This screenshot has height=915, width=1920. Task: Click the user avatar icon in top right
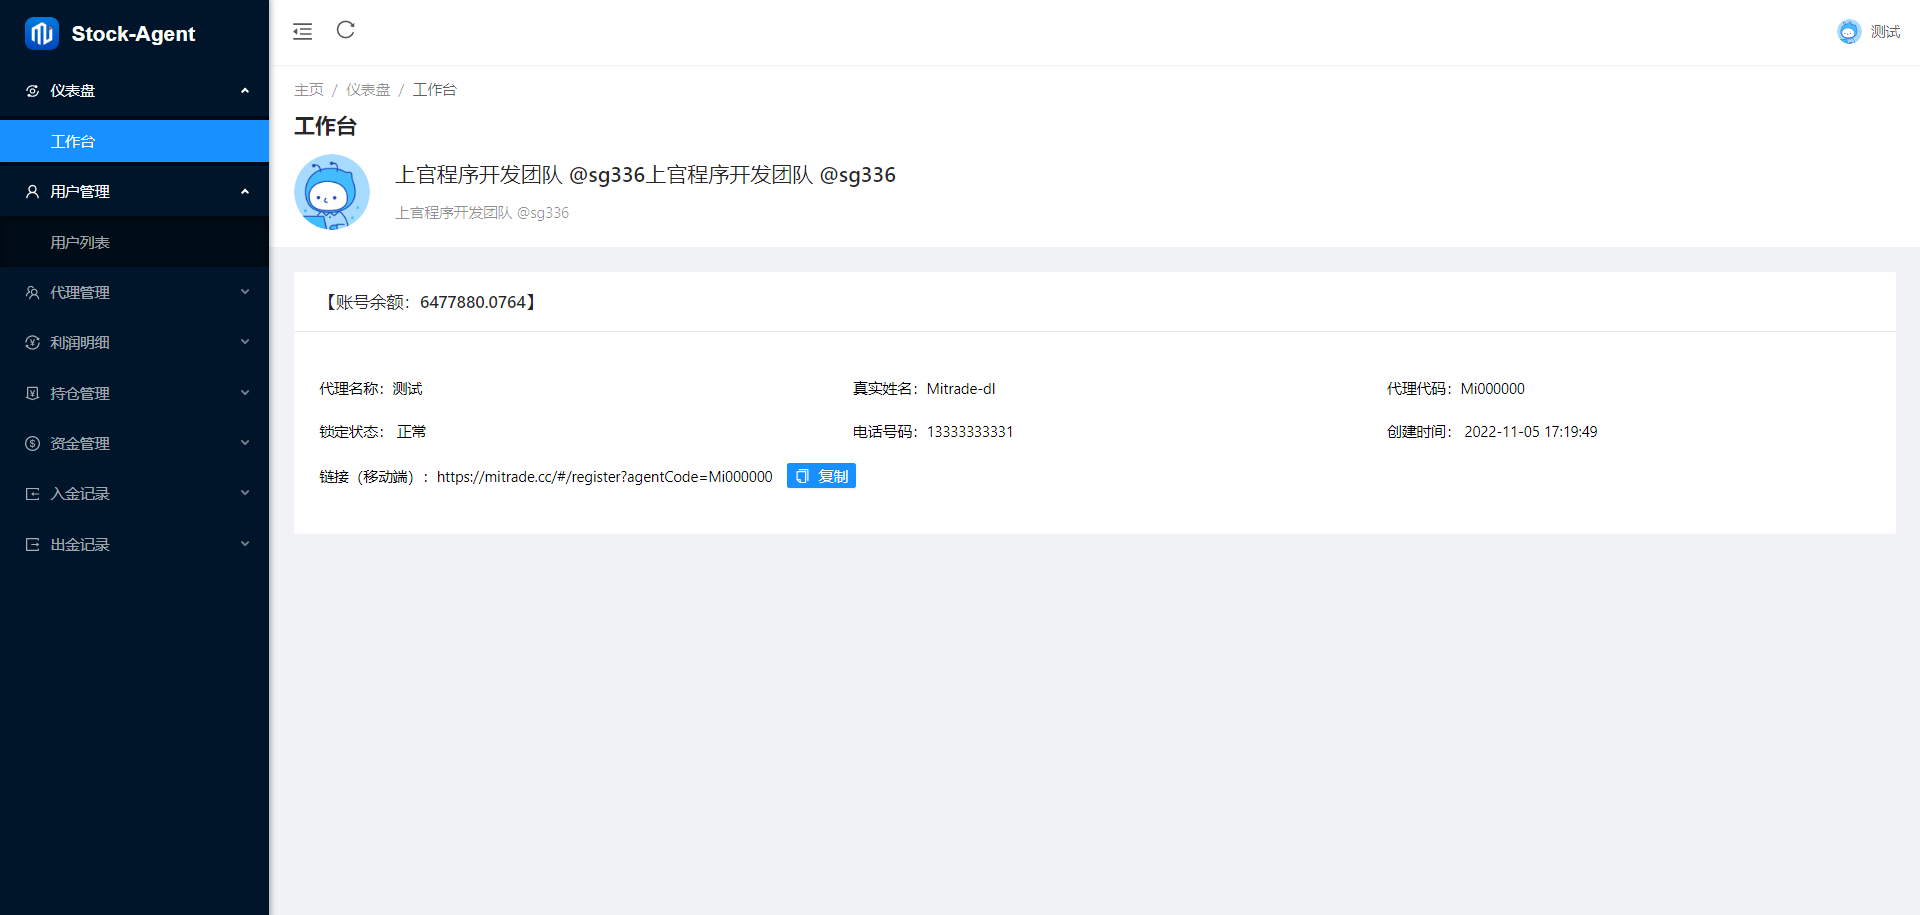coord(1848,32)
